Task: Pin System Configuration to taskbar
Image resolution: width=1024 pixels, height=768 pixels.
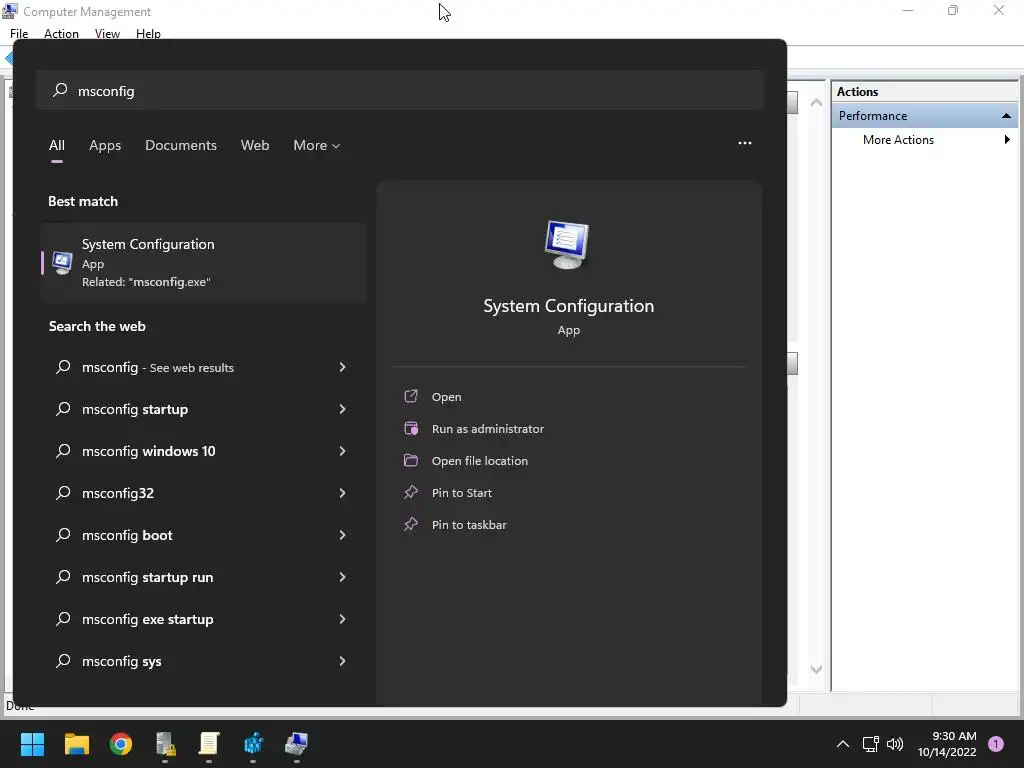Action: (469, 525)
